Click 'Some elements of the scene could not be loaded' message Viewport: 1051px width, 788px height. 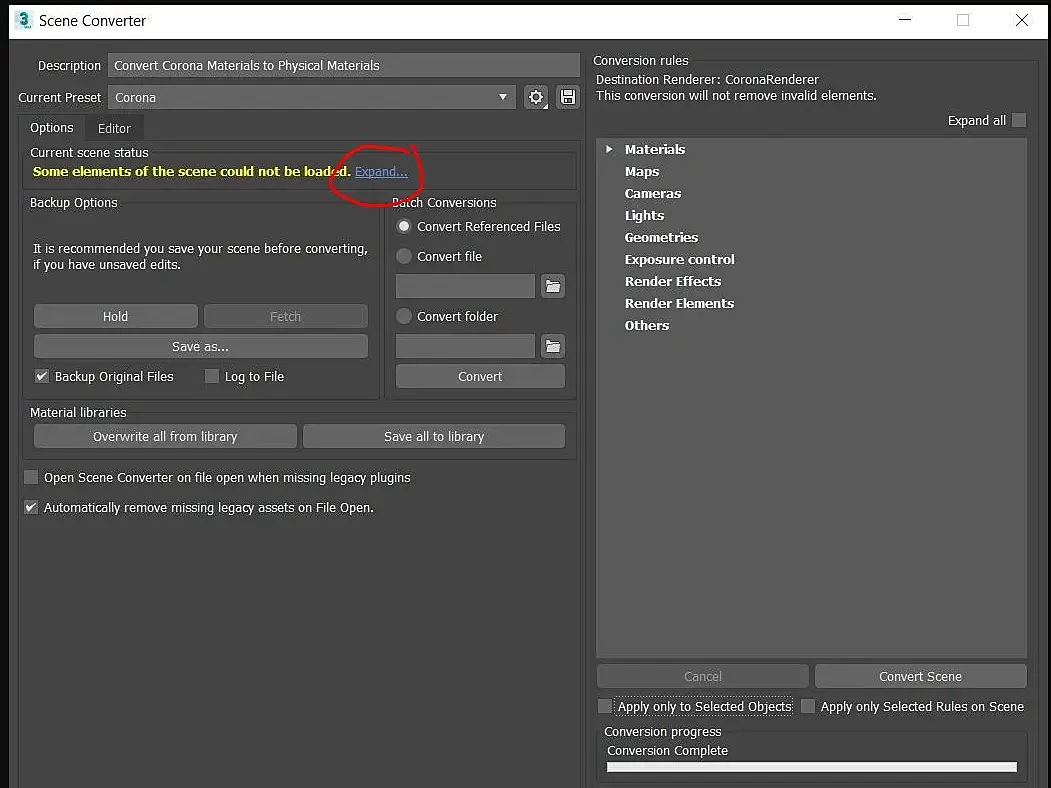pyautogui.click(x=191, y=172)
